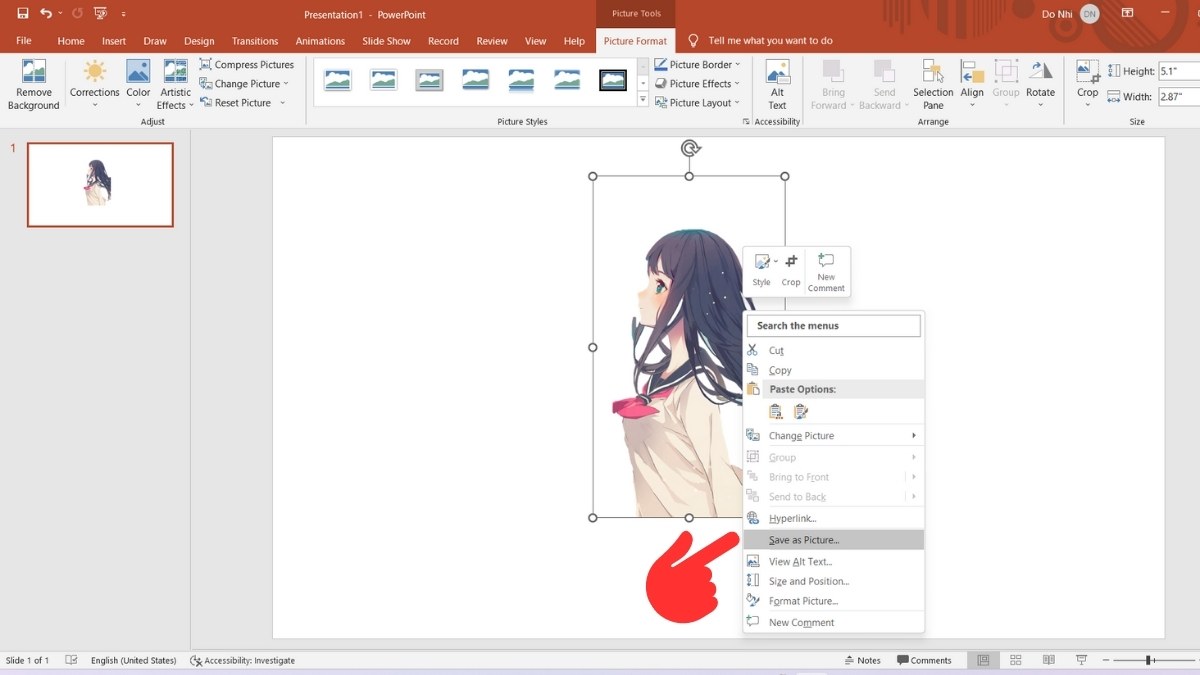Click the first Paste Options icon

[775, 411]
